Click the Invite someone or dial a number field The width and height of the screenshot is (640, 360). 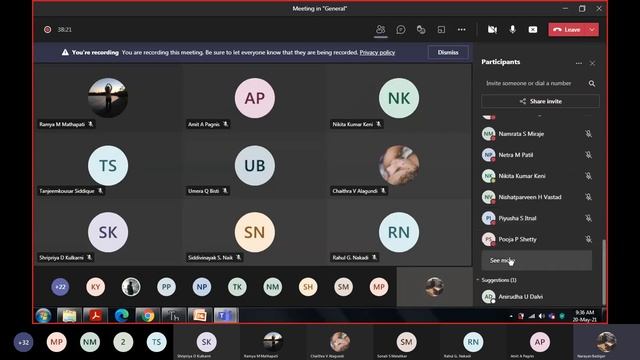(534, 83)
